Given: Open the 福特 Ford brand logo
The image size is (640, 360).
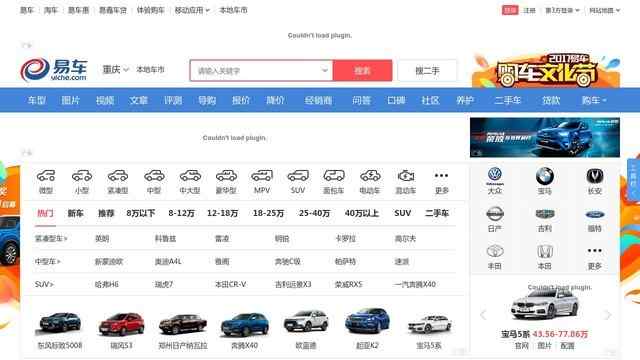Looking at the screenshot, I should pos(595,214).
